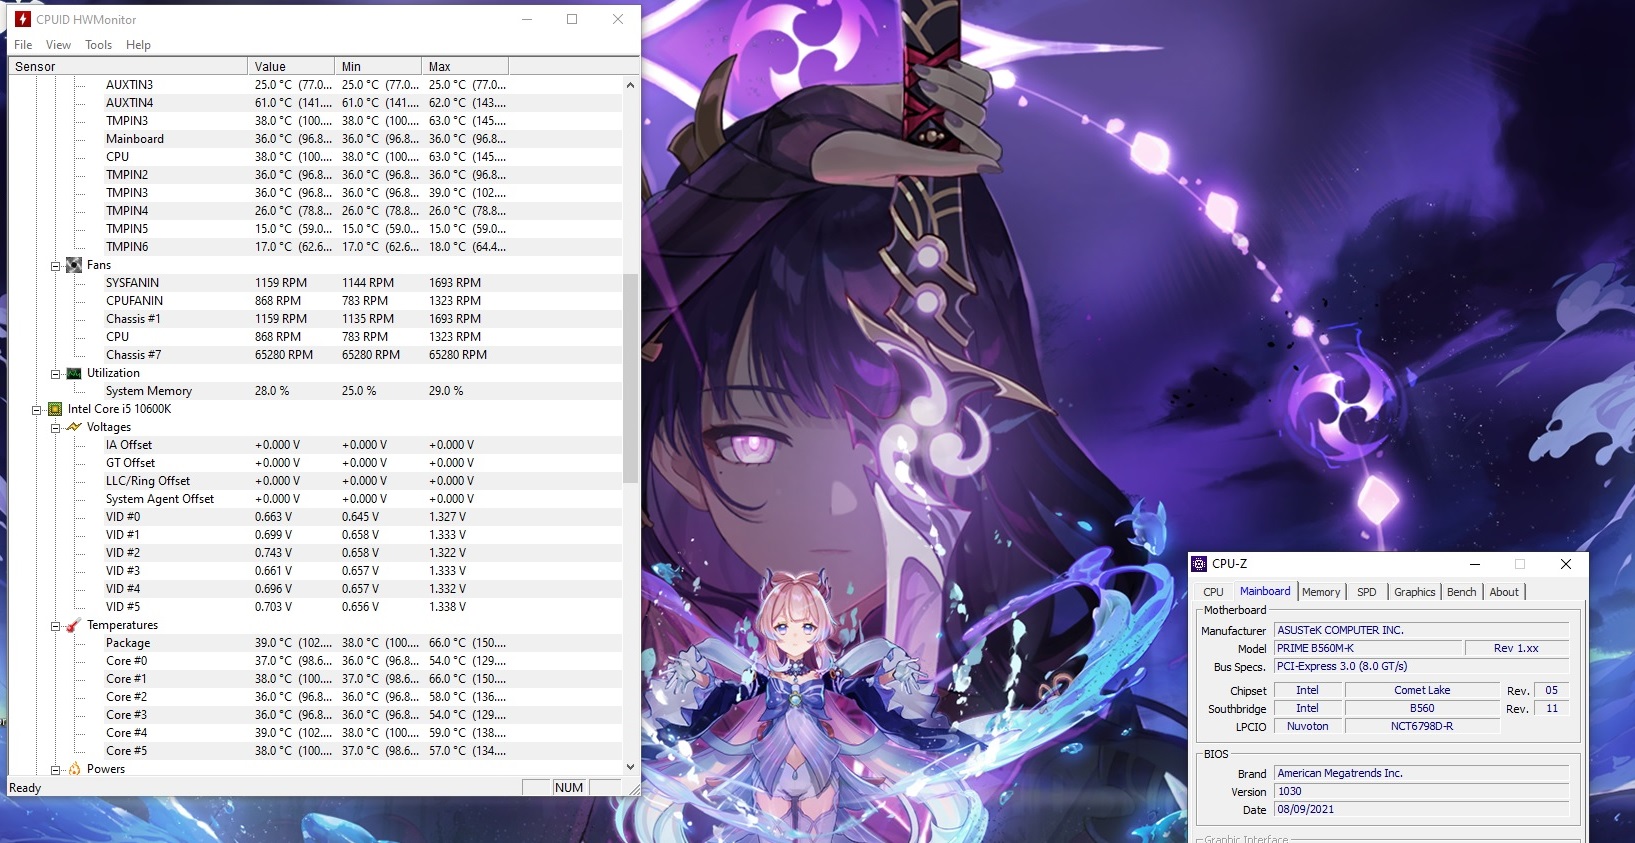Click the BIOS date 08/09/2021 field
The height and width of the screenshot is (843, 1635).
pyautogui.click(x=1421, y=809)
